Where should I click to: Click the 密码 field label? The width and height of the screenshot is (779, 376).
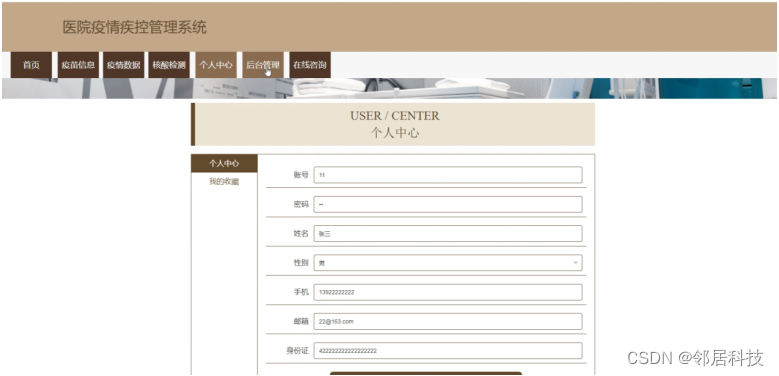301,204
